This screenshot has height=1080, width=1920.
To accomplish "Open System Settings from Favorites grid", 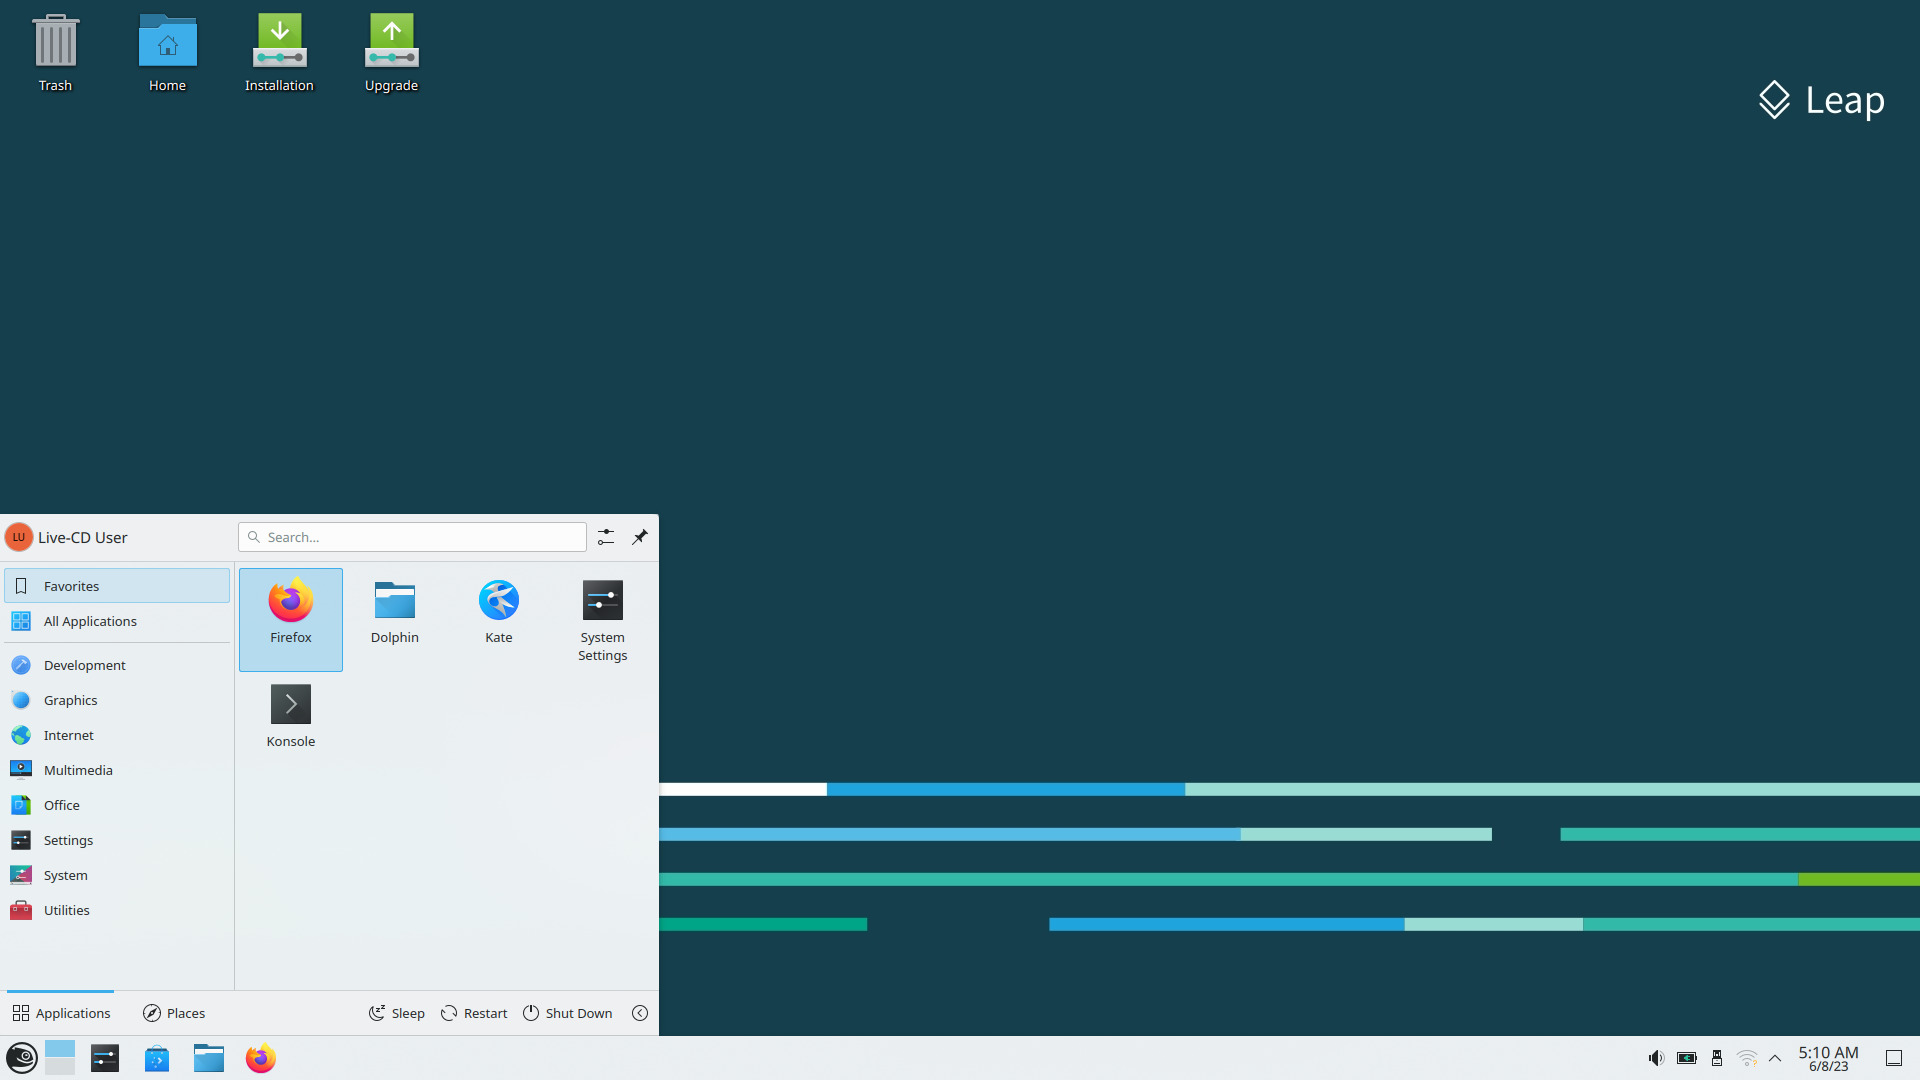I will pos(602,619).
